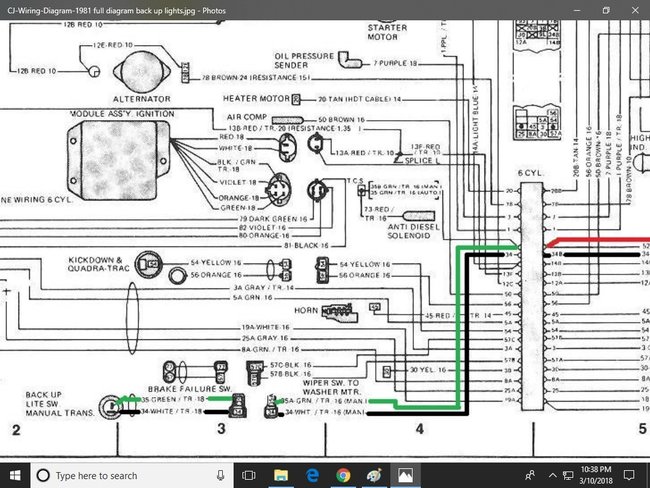This screenshot has width=650, height=488.
Task: Activate the microphone voice search icon
Action: click(x=221, y=475)
